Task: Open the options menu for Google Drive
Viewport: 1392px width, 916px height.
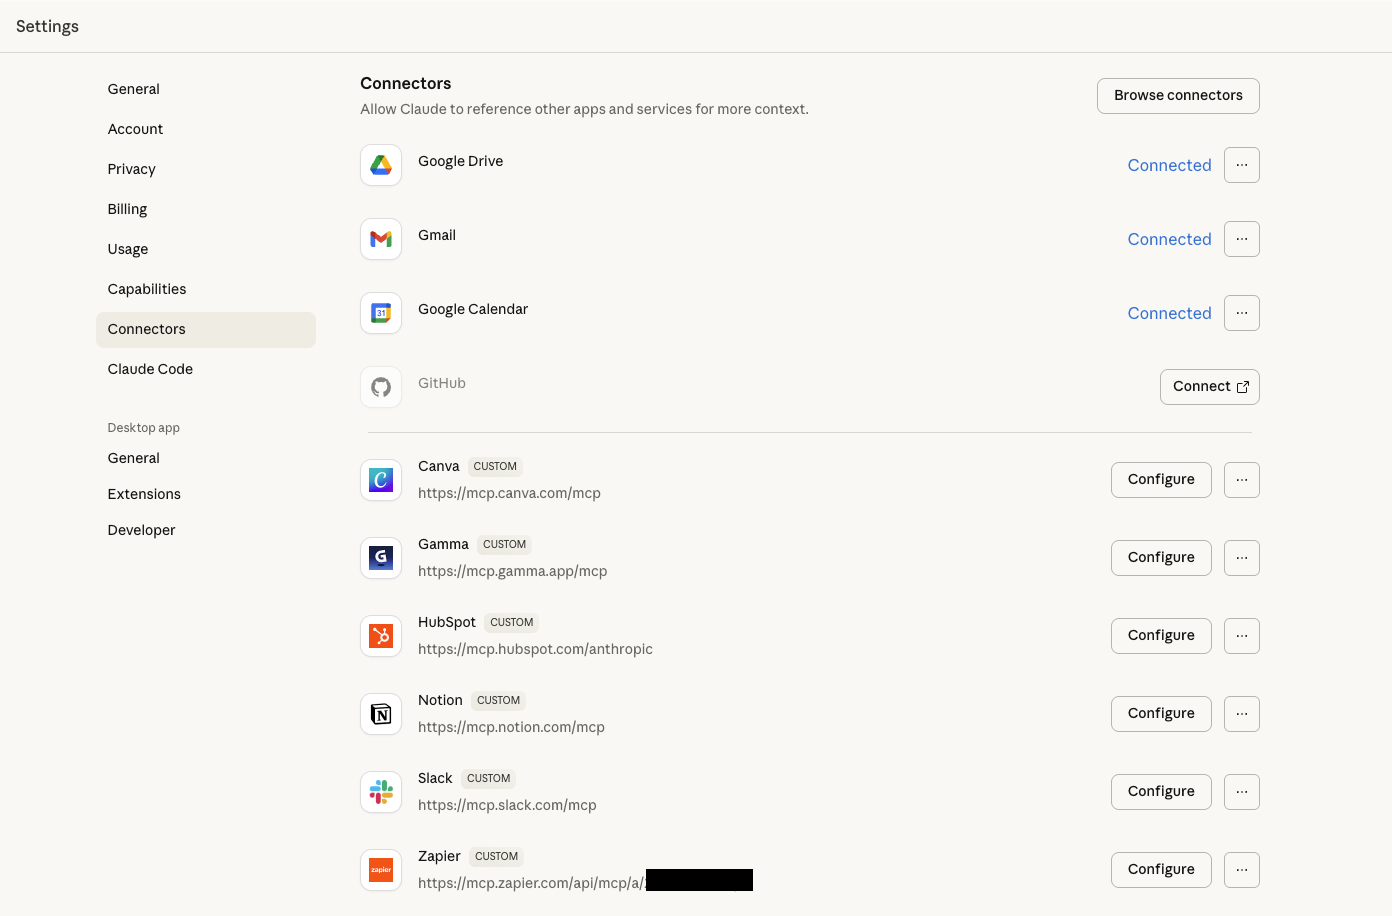Action: click(1241, 165)
